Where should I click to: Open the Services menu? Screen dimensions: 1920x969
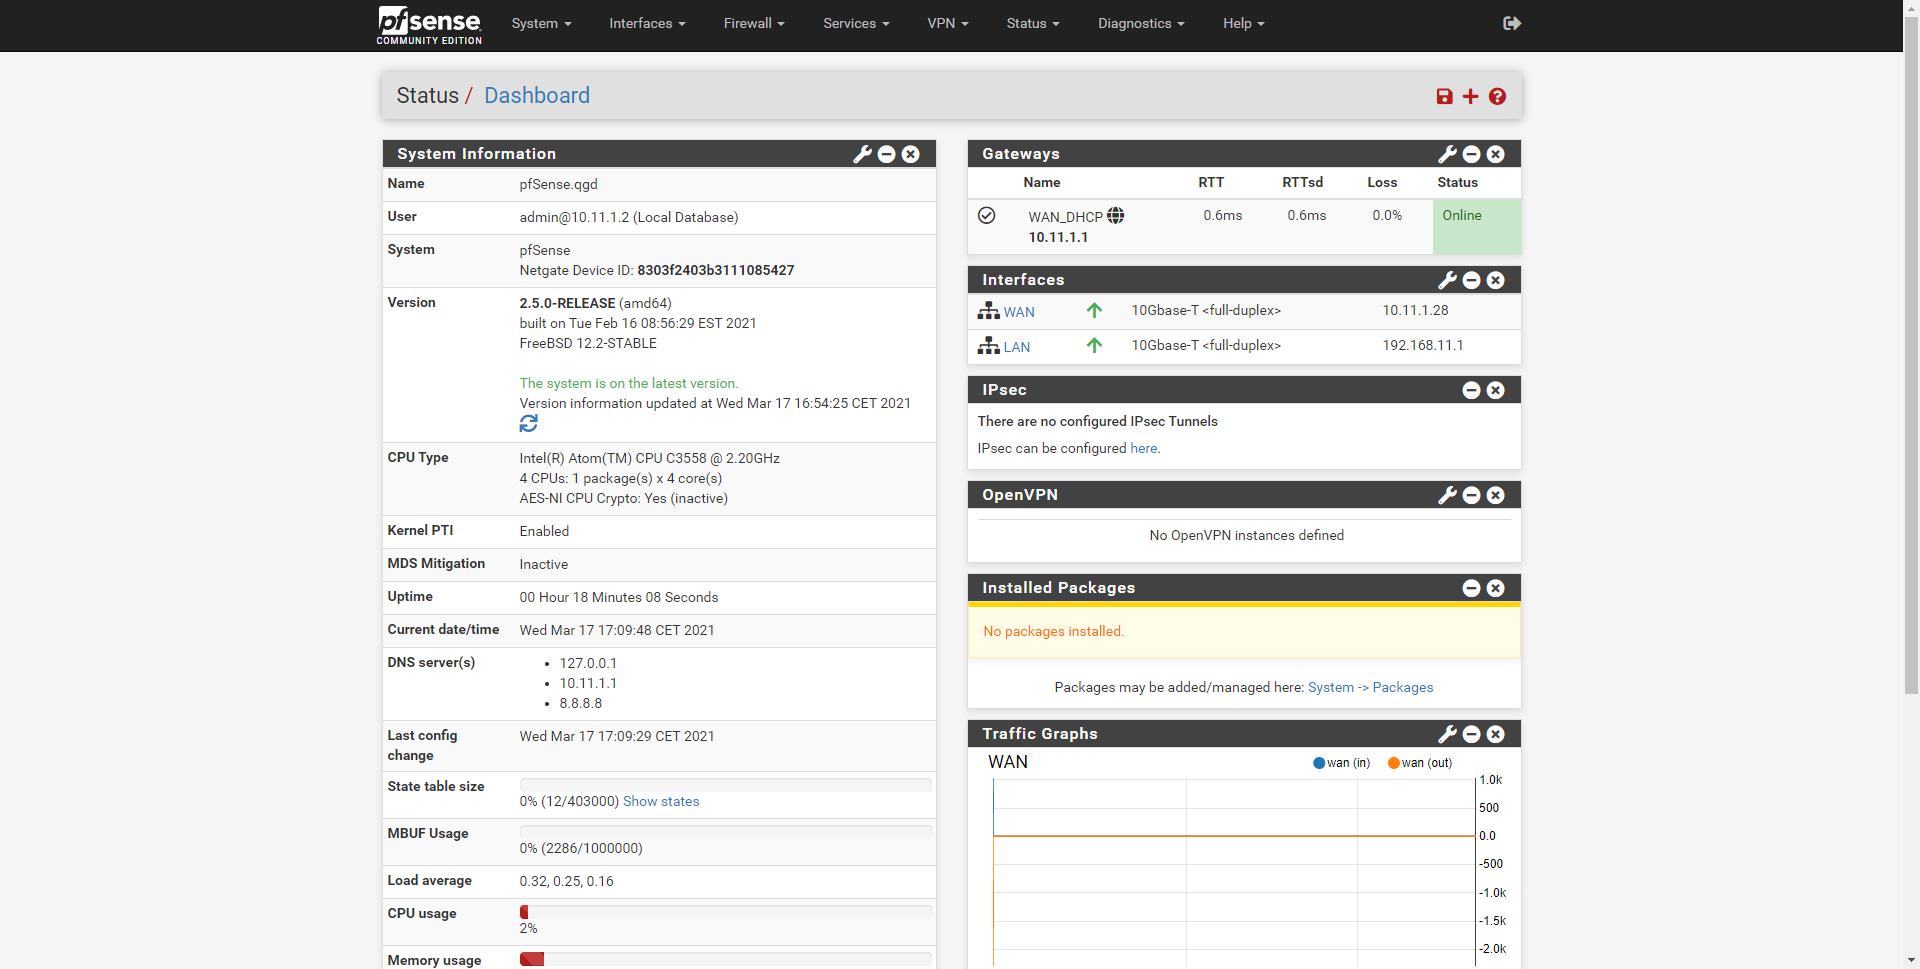[x=856, y=23]
